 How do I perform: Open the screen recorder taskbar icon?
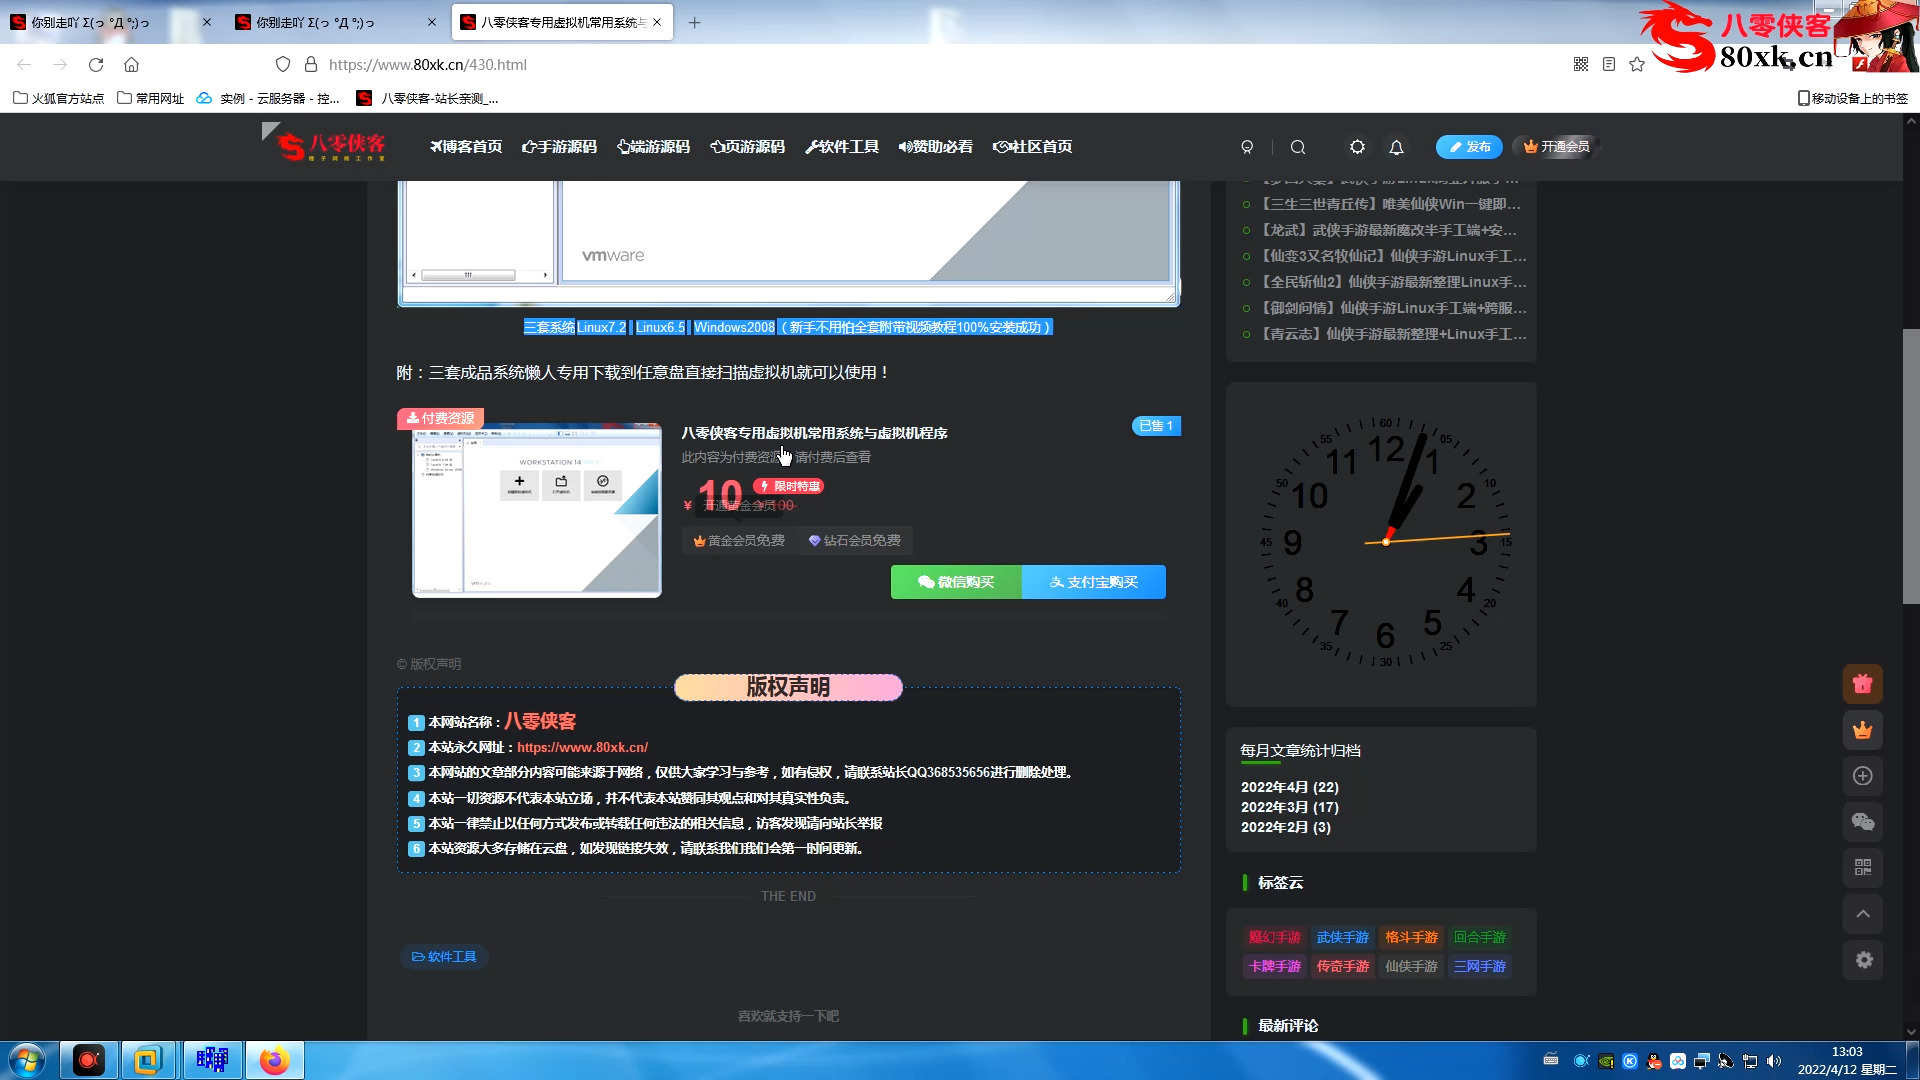tap(88, 1060)
